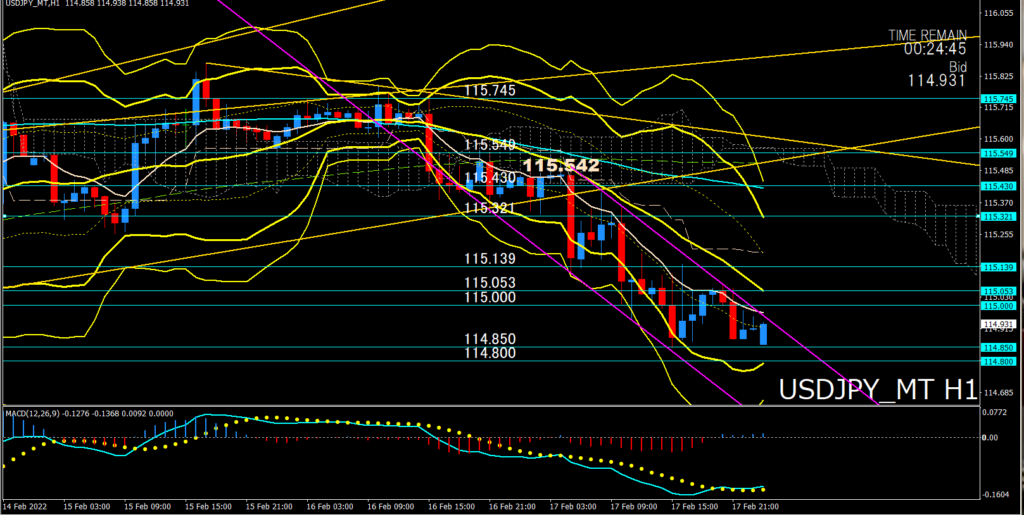The image size is (1024, 515).
Task: Click the 115.321 line label inside the chart
Action: [x=490, y=208]
